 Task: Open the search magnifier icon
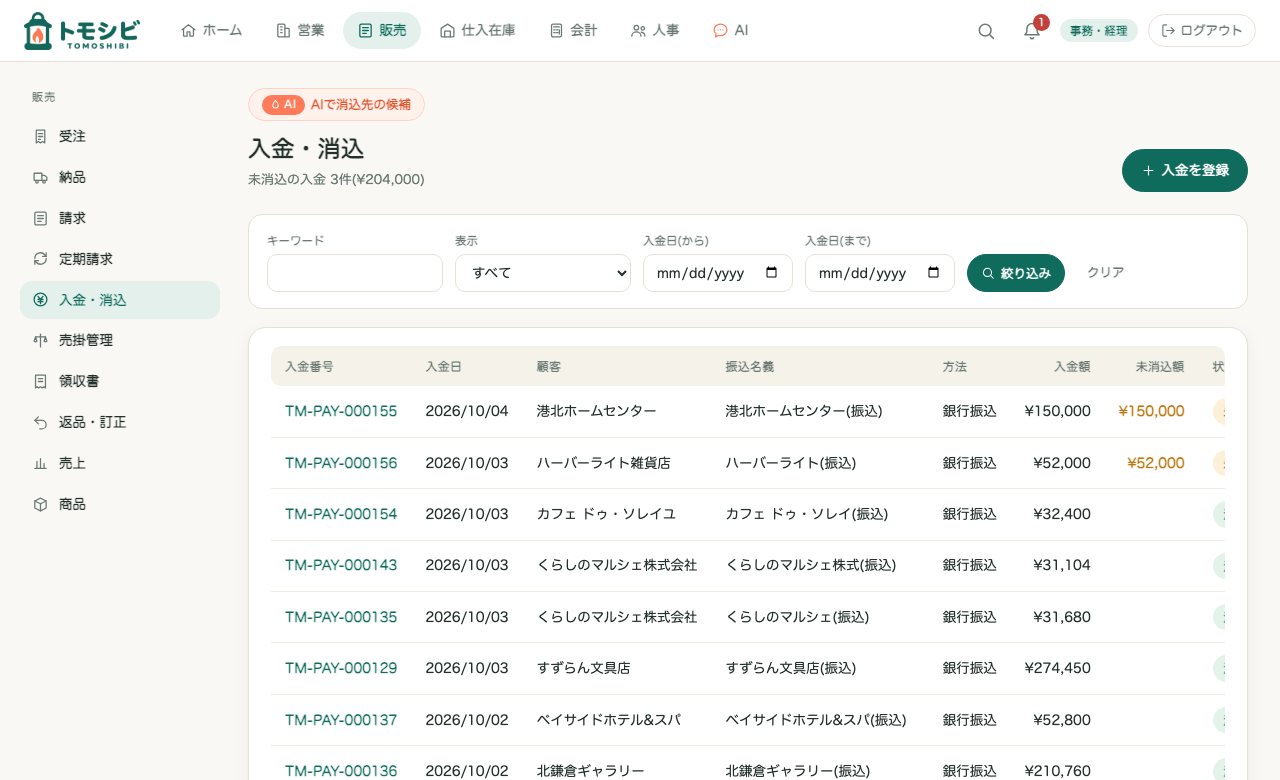pyautogui.click(x=986, y=31)
